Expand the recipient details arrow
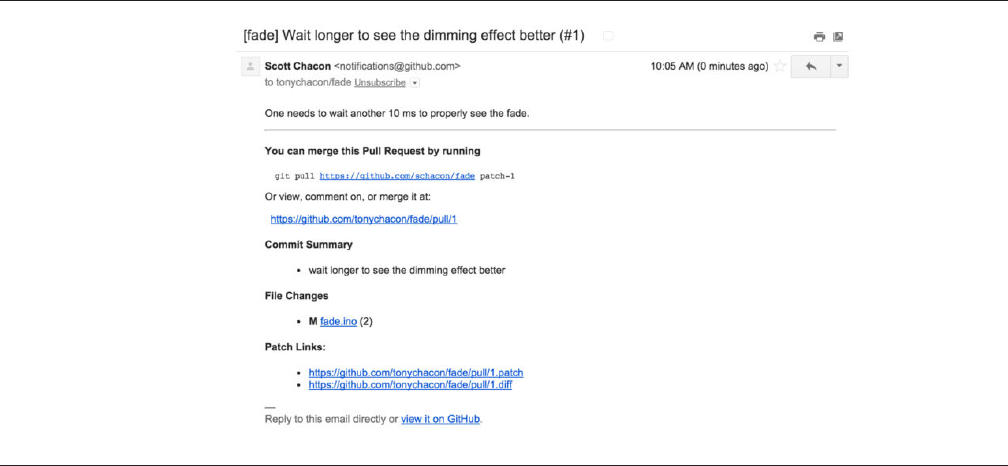The image size is (1008, 466). (x=415, y=83)
